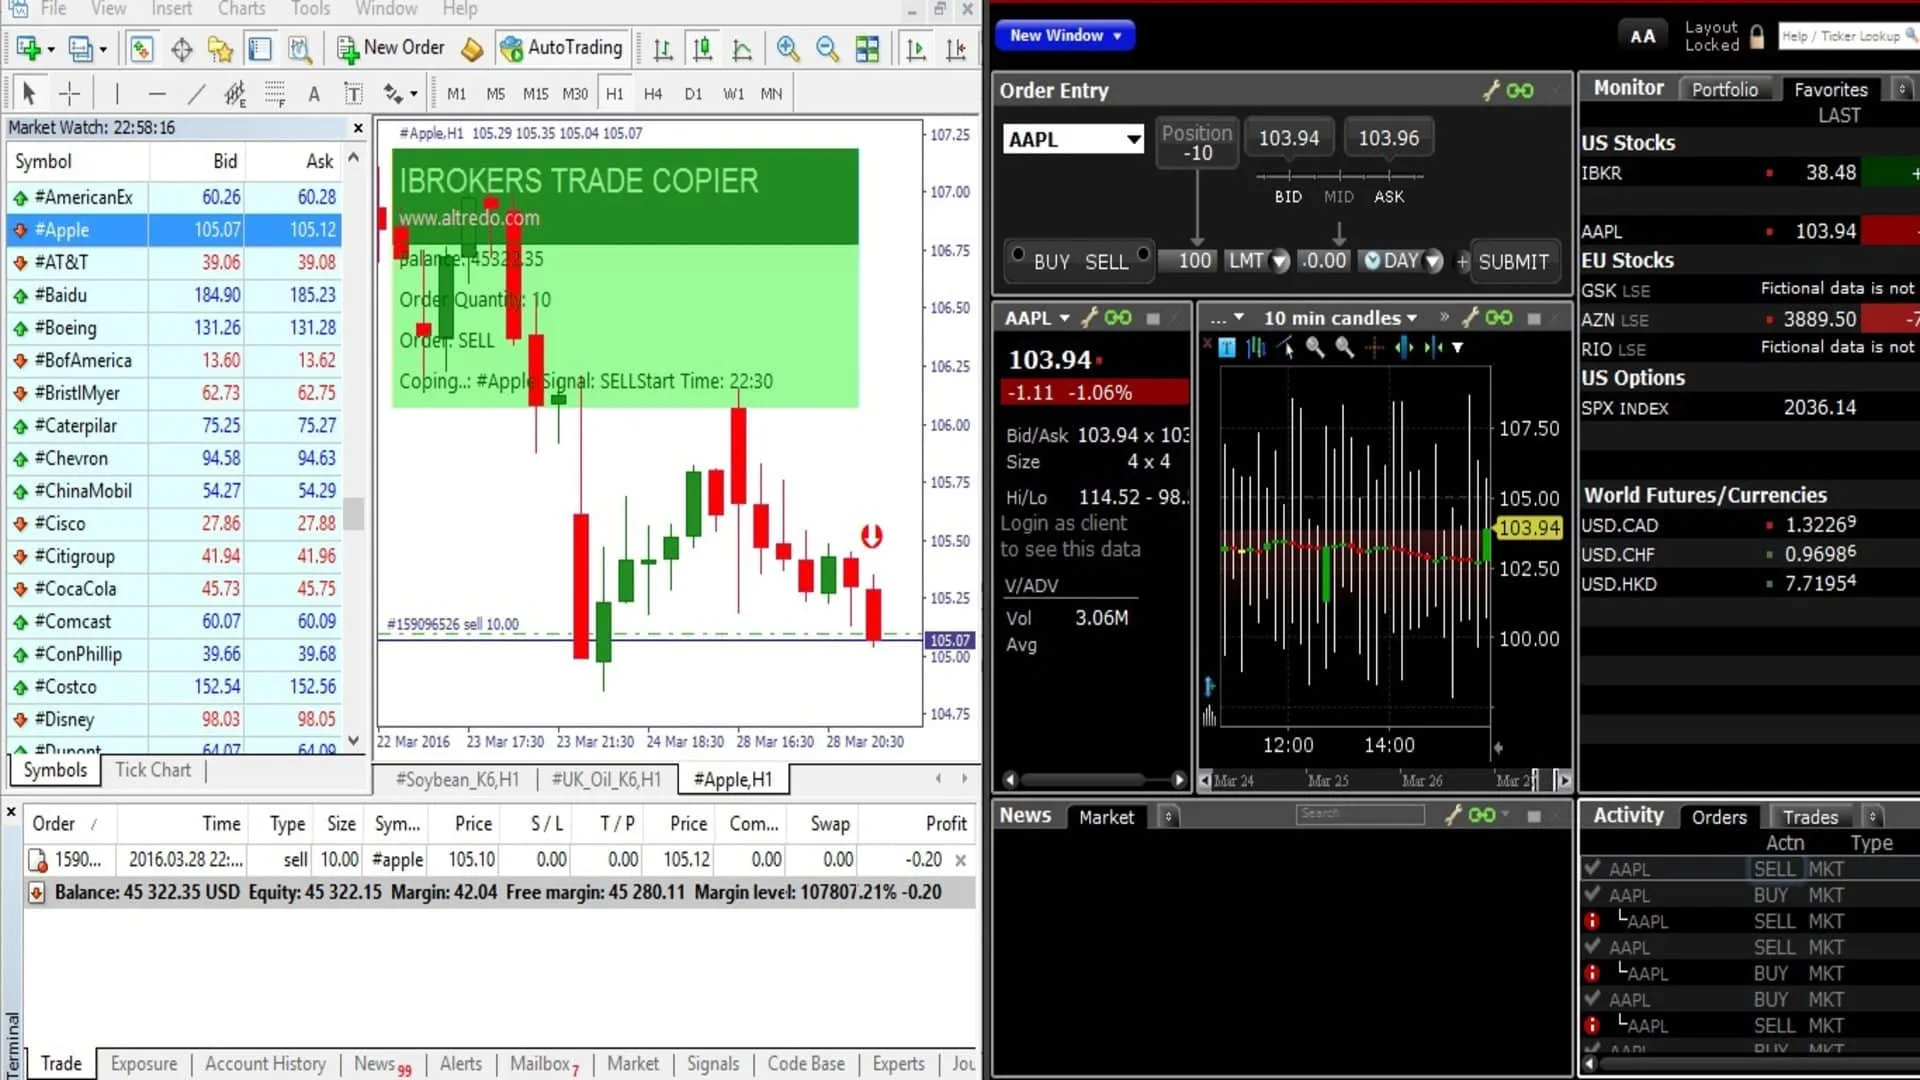The width and height of the screenshot is (1920, 1080).
Task: Zoom in on the MetaTrader chart
Action: tap(788, 48)
